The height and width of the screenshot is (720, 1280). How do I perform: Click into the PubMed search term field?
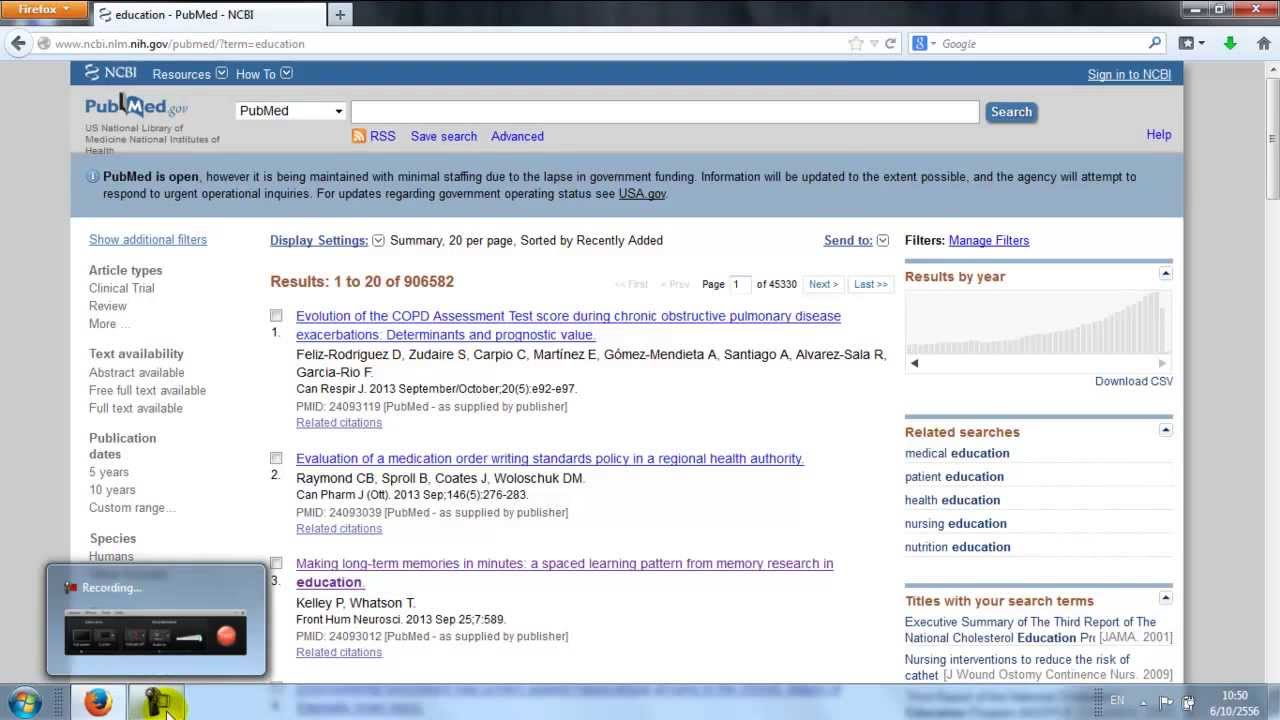tap(665, 112)
